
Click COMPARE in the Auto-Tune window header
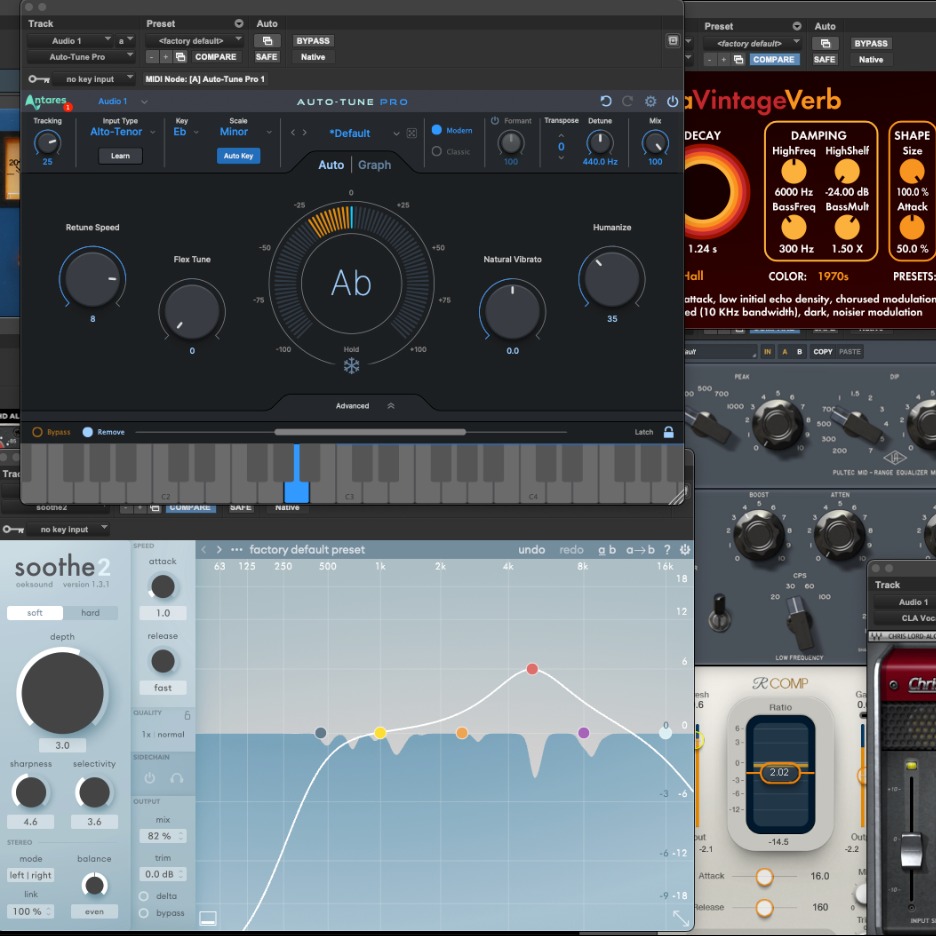(x=215, y=57)
